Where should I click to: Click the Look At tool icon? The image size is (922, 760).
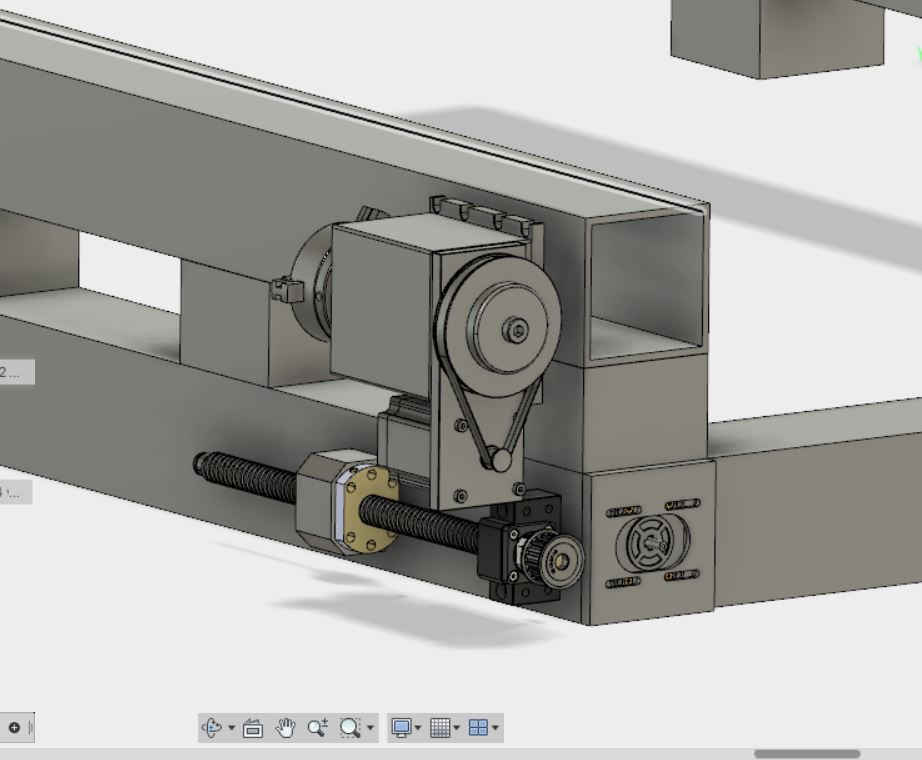point(253,728)
